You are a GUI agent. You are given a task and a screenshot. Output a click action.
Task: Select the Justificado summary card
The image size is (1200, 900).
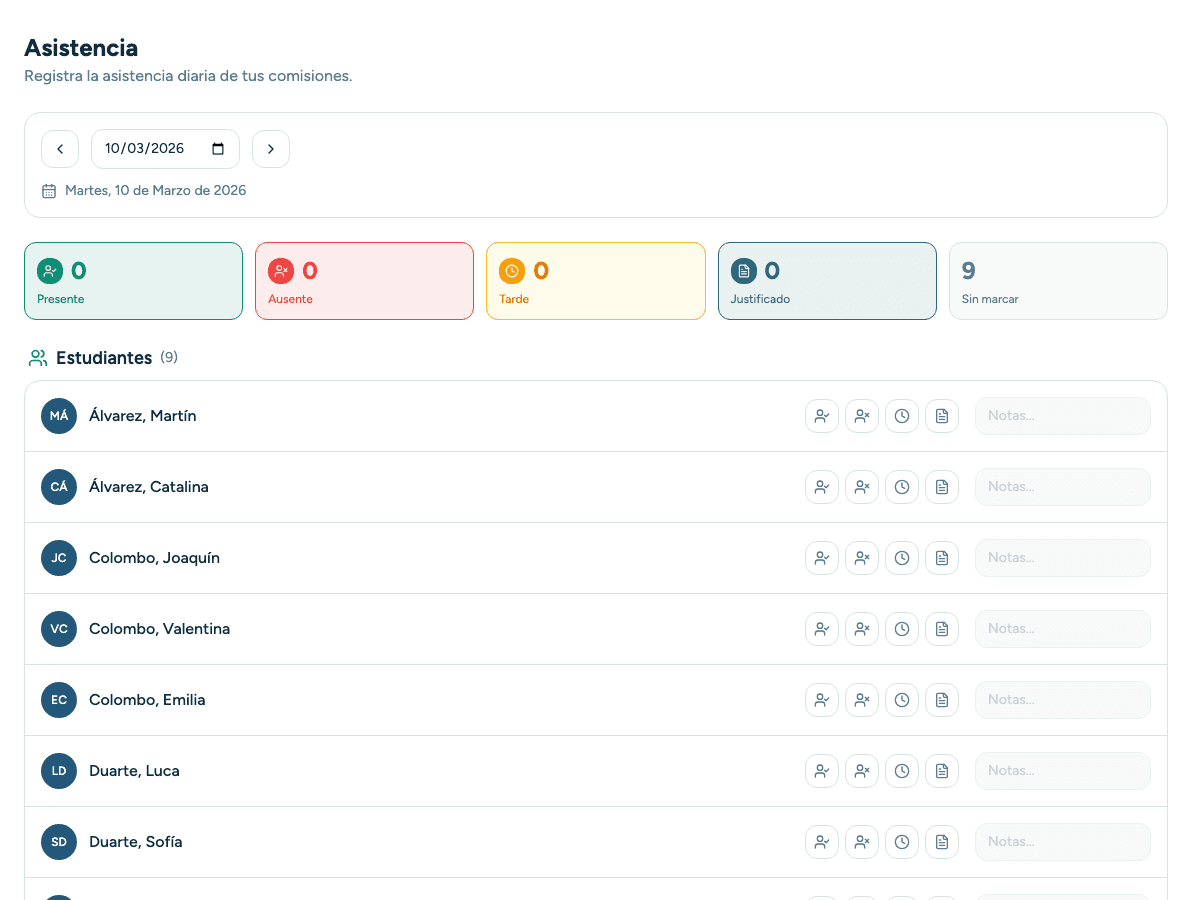[x=827, y=281]
